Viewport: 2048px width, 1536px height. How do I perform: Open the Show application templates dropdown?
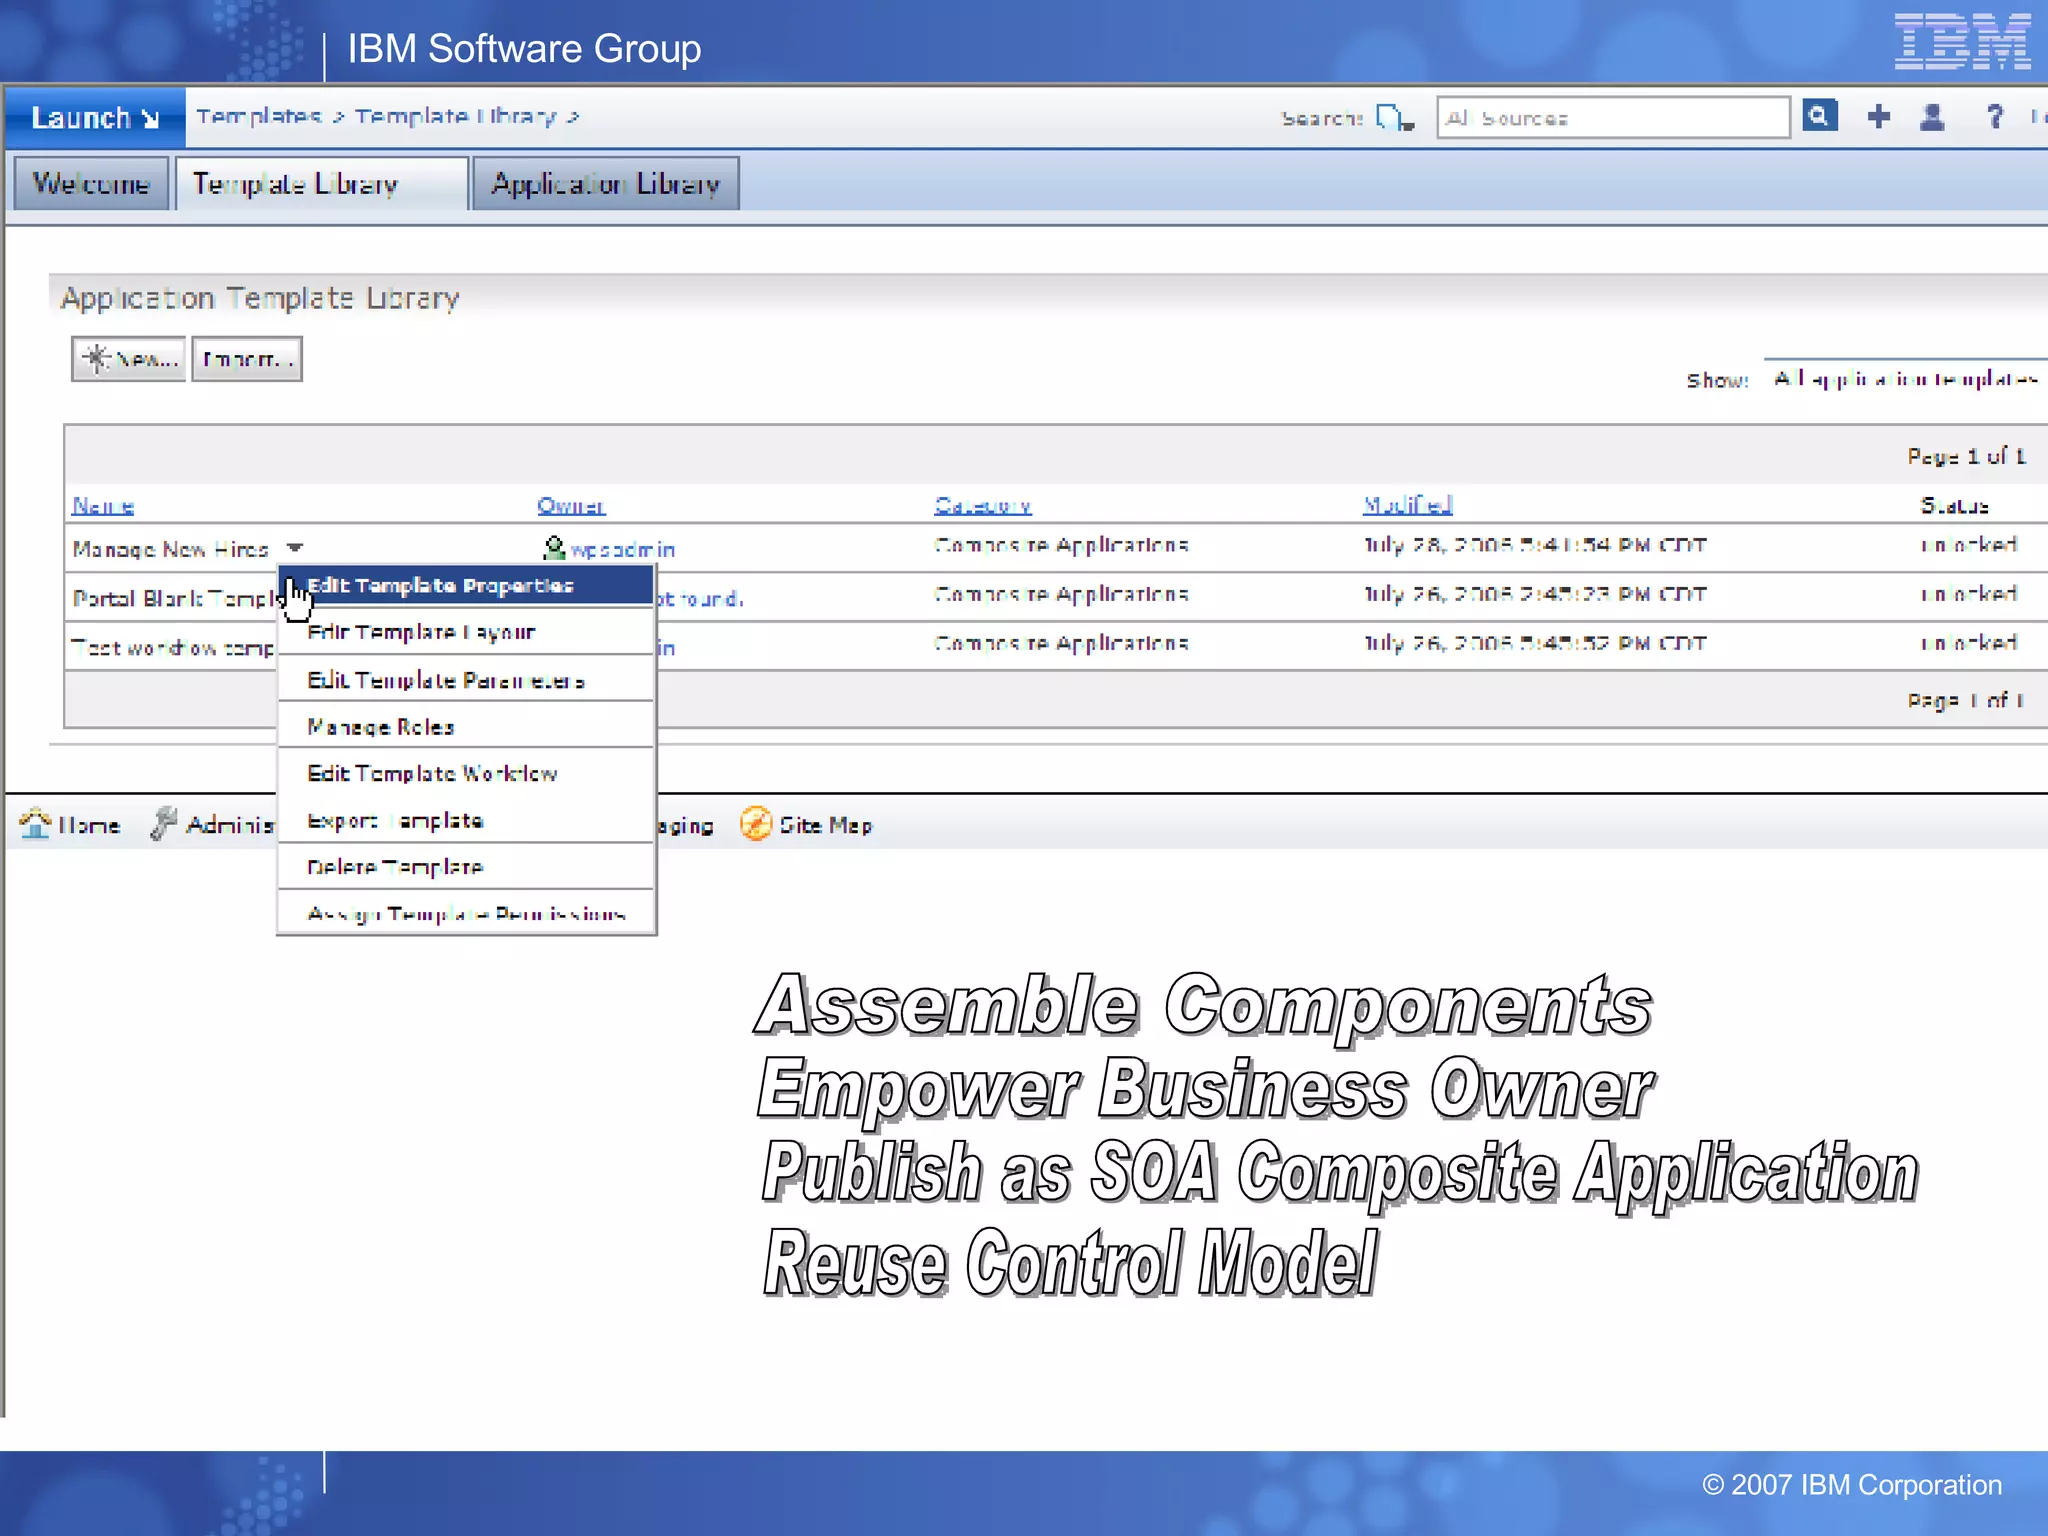[1905, 378]
